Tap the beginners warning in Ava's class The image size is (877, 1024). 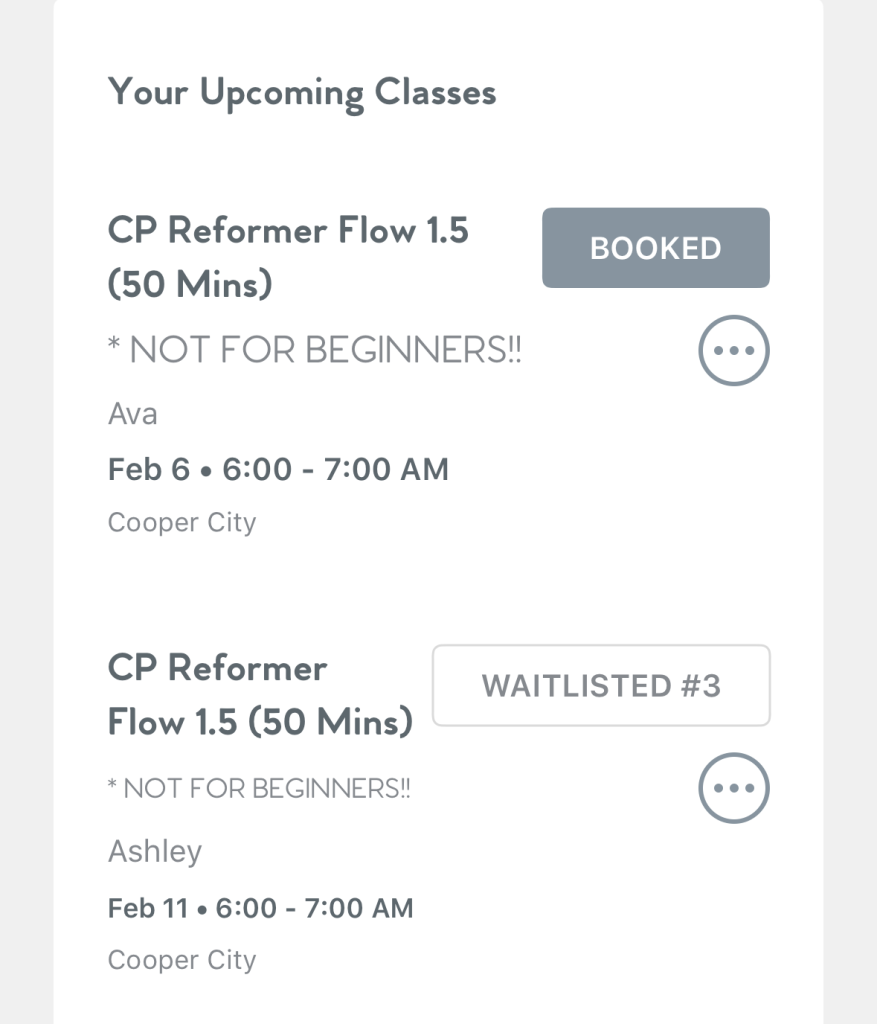(x=314, y=351)
